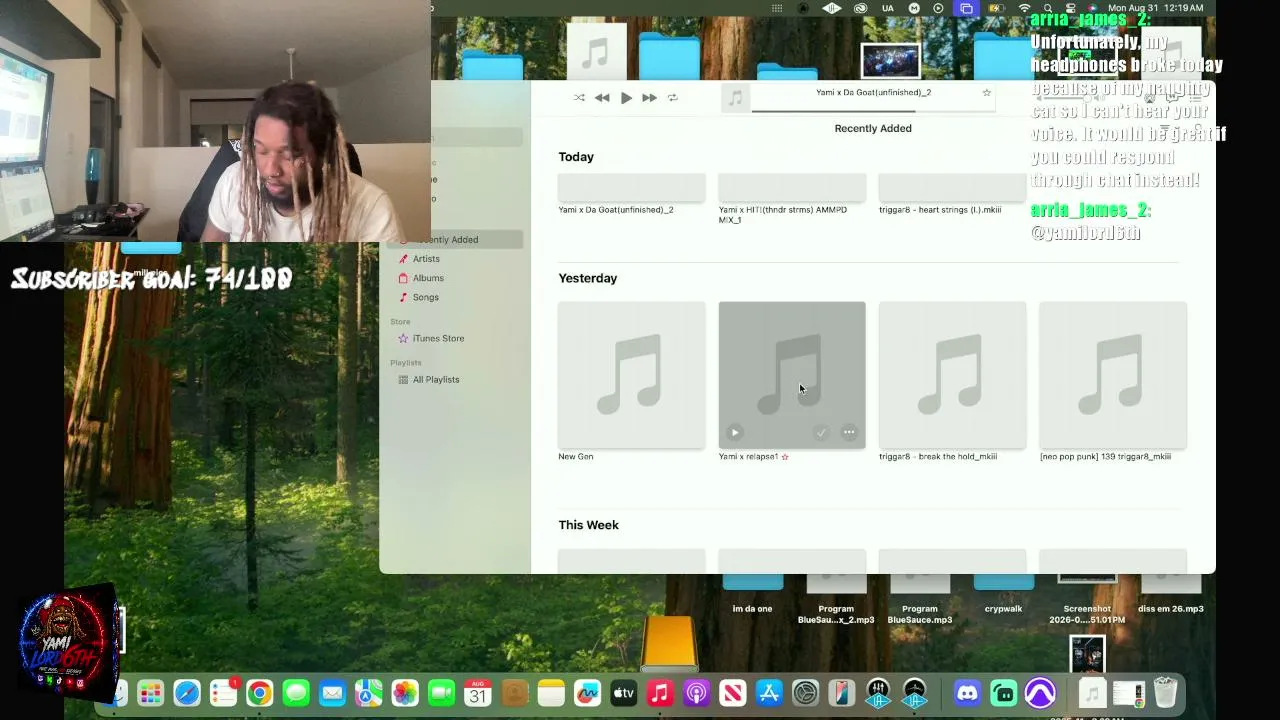Viewport: 1280px width, 720px height.
Task: Skip to the next track
Action: pos(649,98)
